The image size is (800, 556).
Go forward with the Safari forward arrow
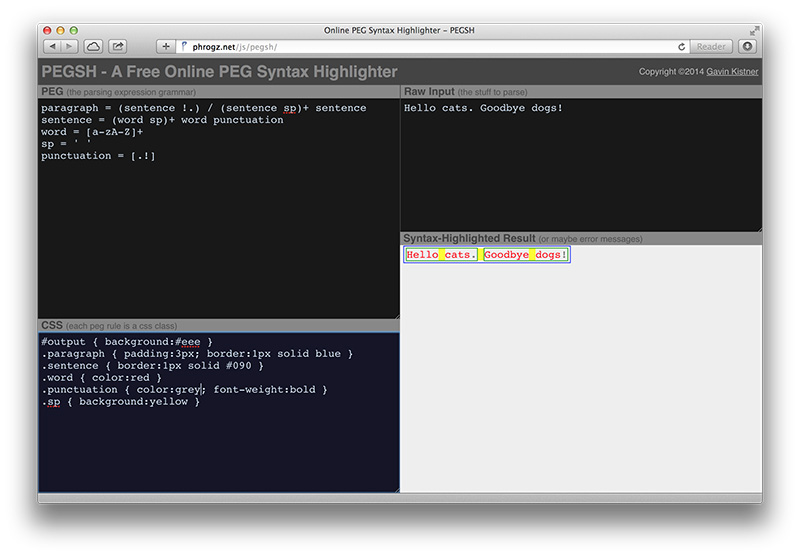click(x=69, y=46)
